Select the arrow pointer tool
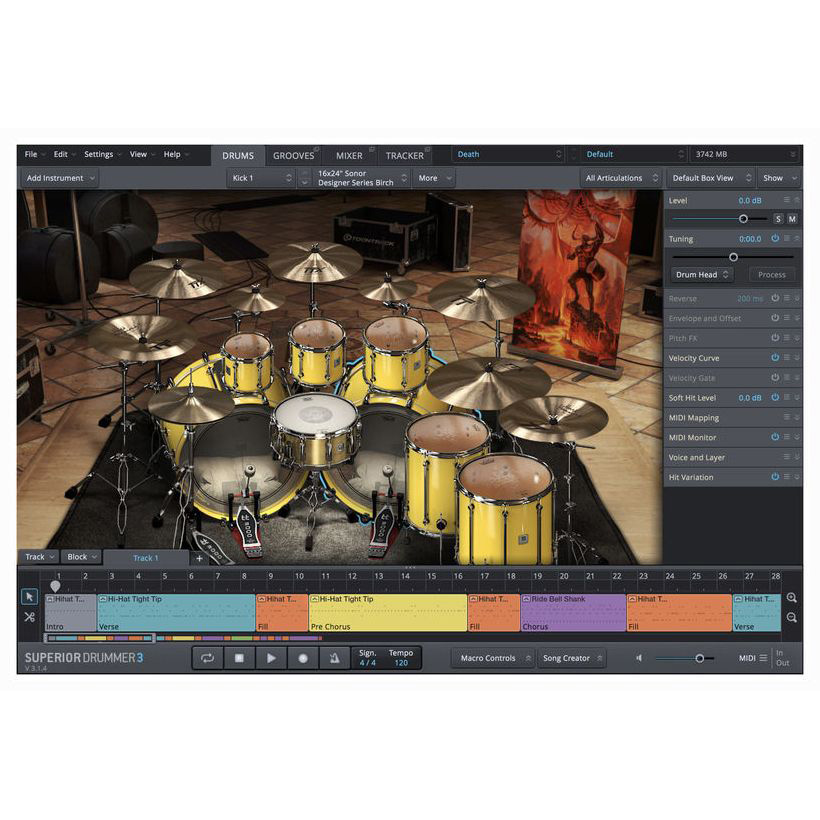 pos(29,596)
